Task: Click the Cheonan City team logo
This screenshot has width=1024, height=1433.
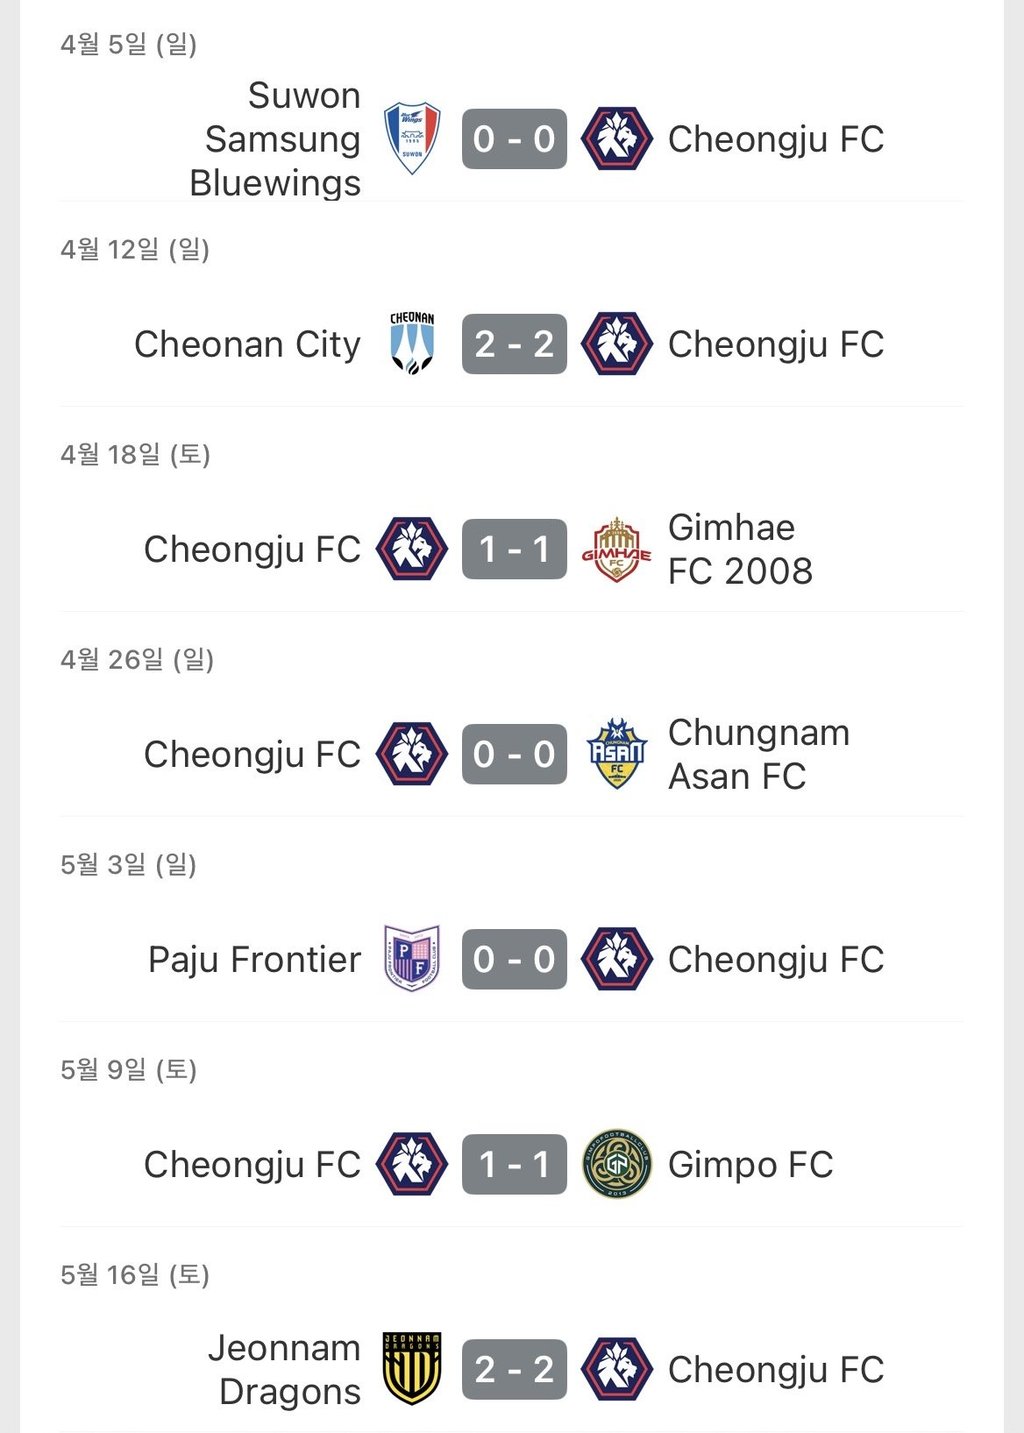Action: pos(412,343)
